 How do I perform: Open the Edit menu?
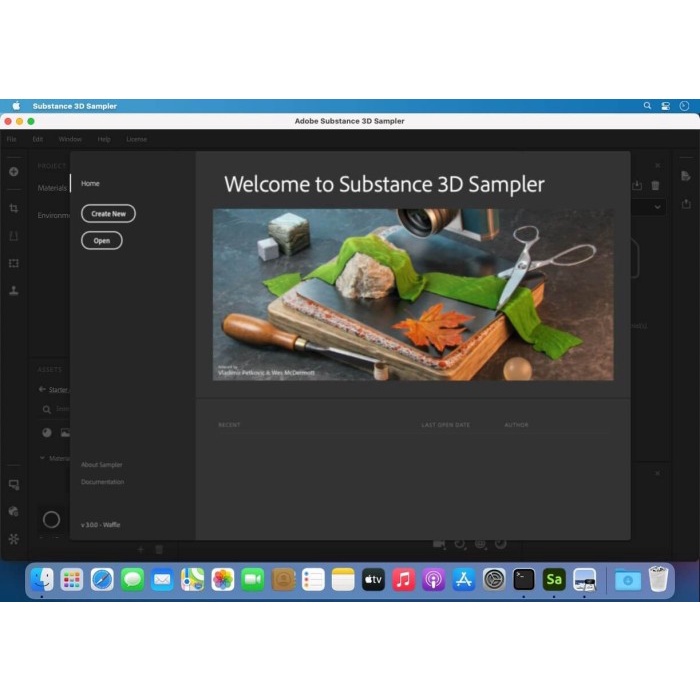38,139
